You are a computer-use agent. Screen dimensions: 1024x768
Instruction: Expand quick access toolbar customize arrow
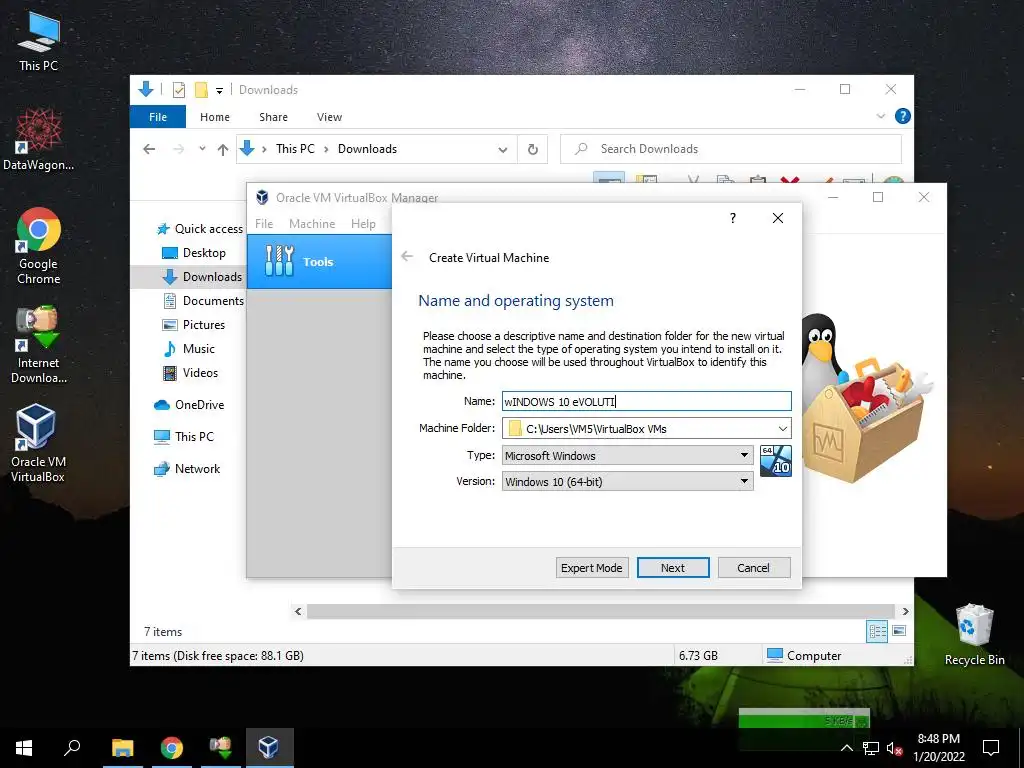point(219,90)
